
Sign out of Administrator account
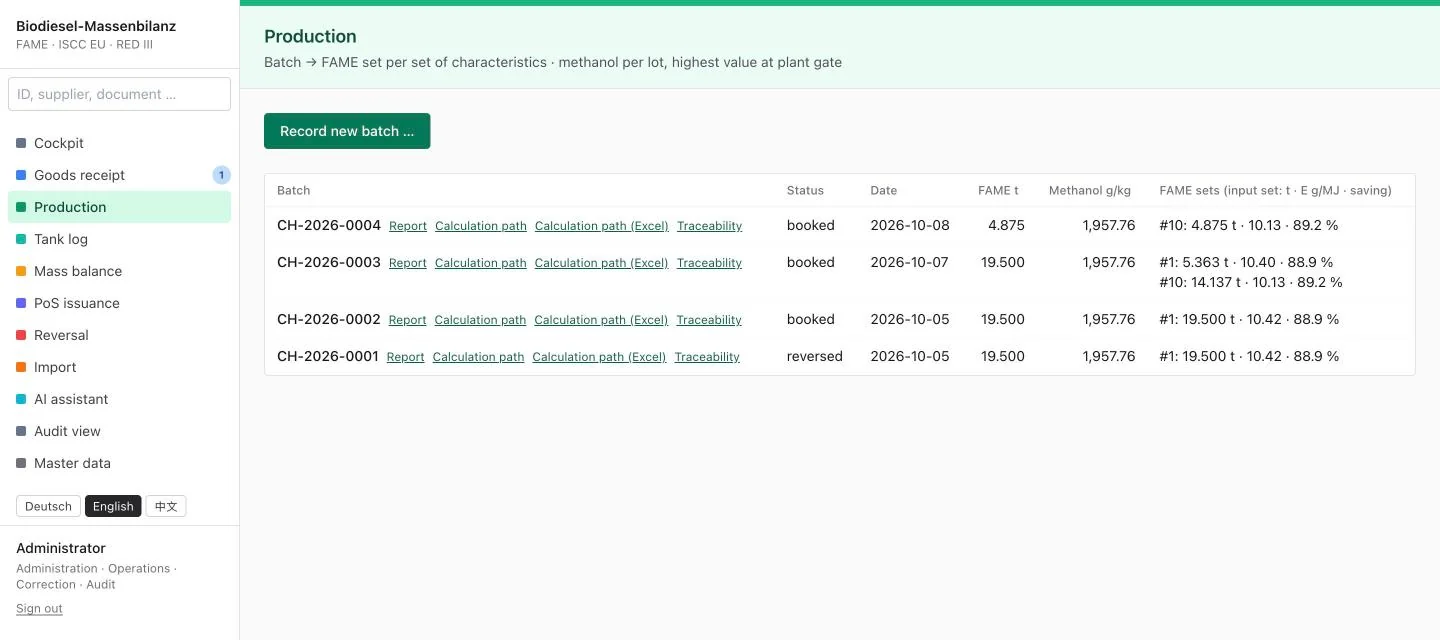[x=39, y=608]
